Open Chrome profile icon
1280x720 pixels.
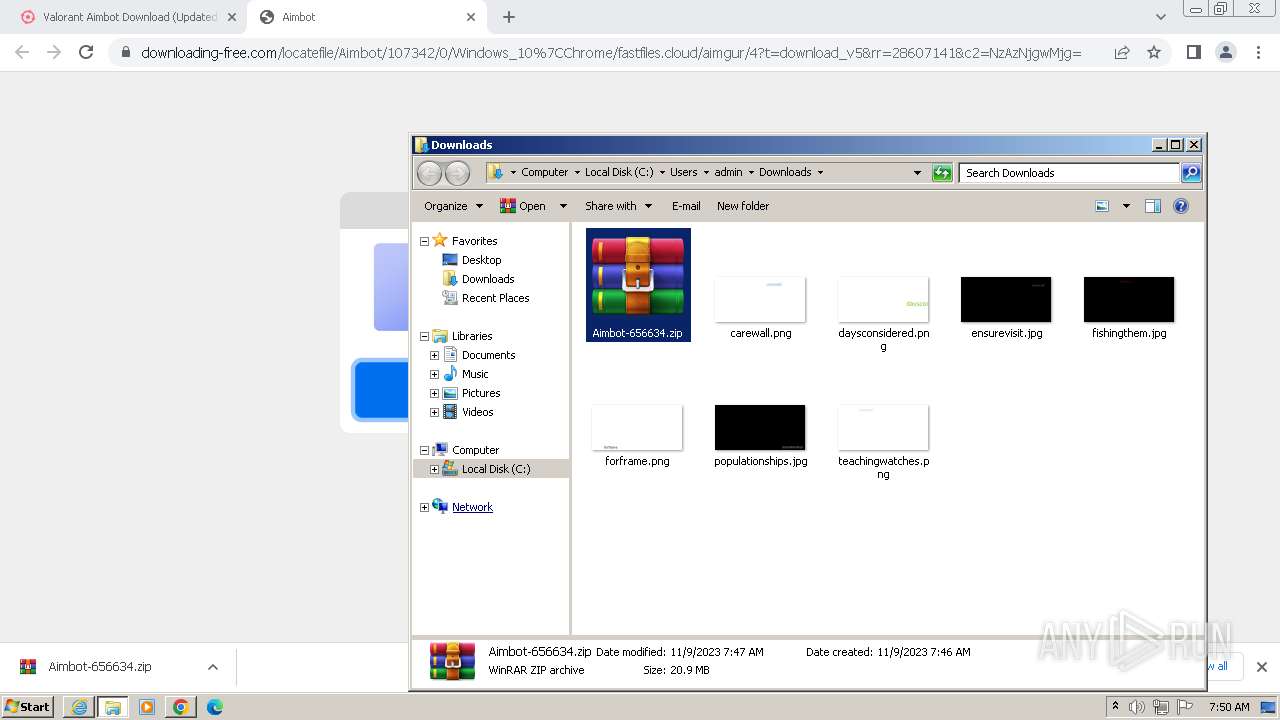pyautogui.click(x=1226, y=52)
